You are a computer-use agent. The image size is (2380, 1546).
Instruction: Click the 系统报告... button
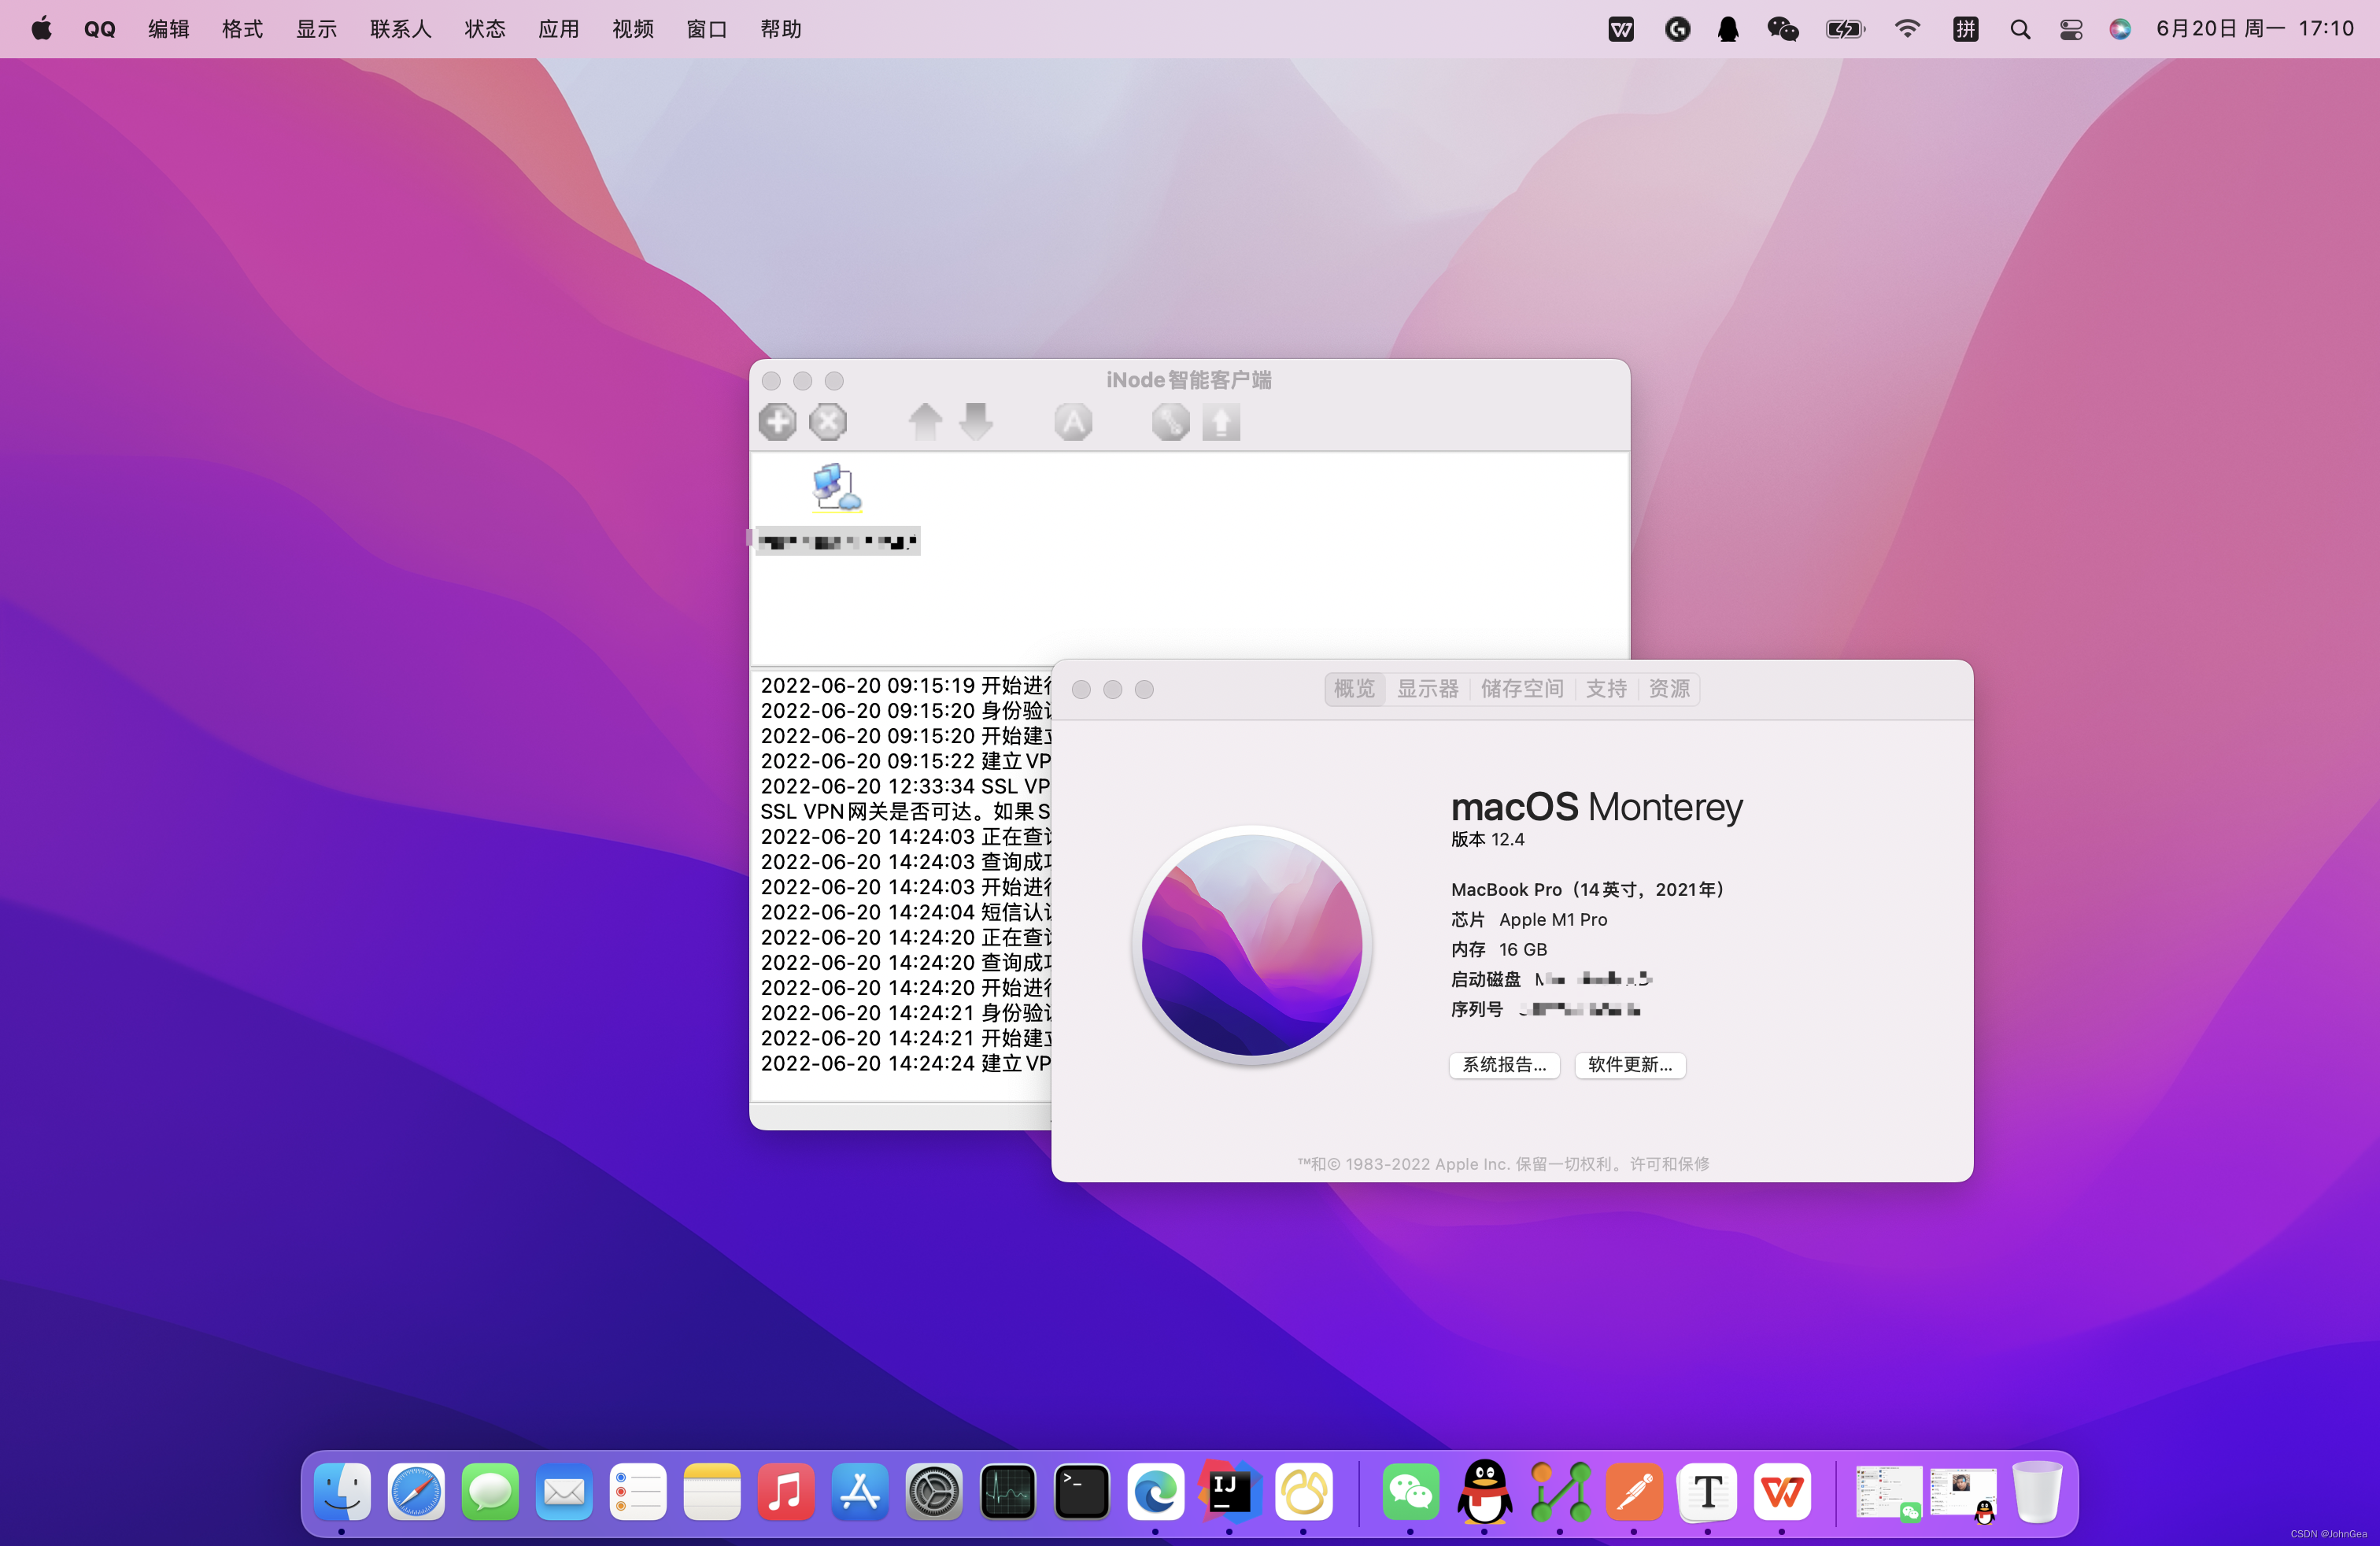click(x=1504, y=1065)
